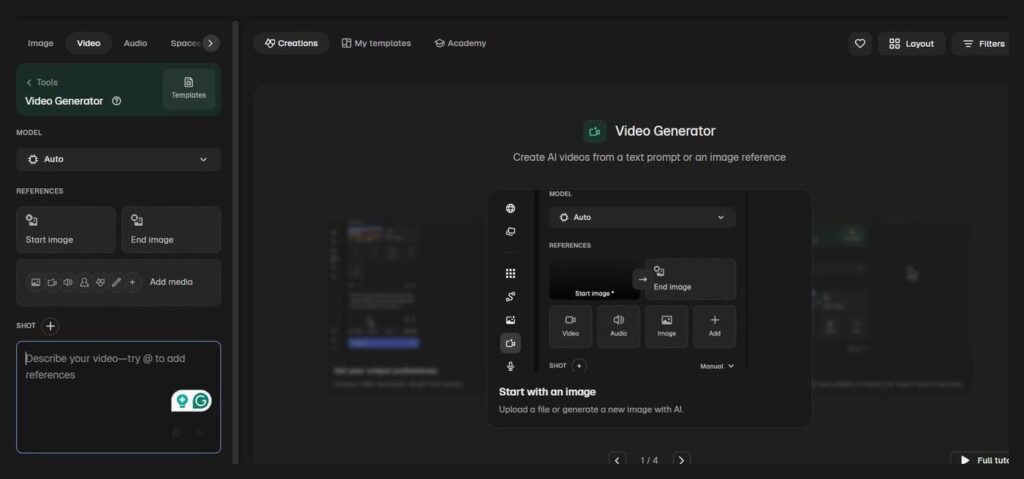This screenshot has width=1024, height=479.
Task: Click the globe icon in the tutorial preview
Action: tap(511, 208)
